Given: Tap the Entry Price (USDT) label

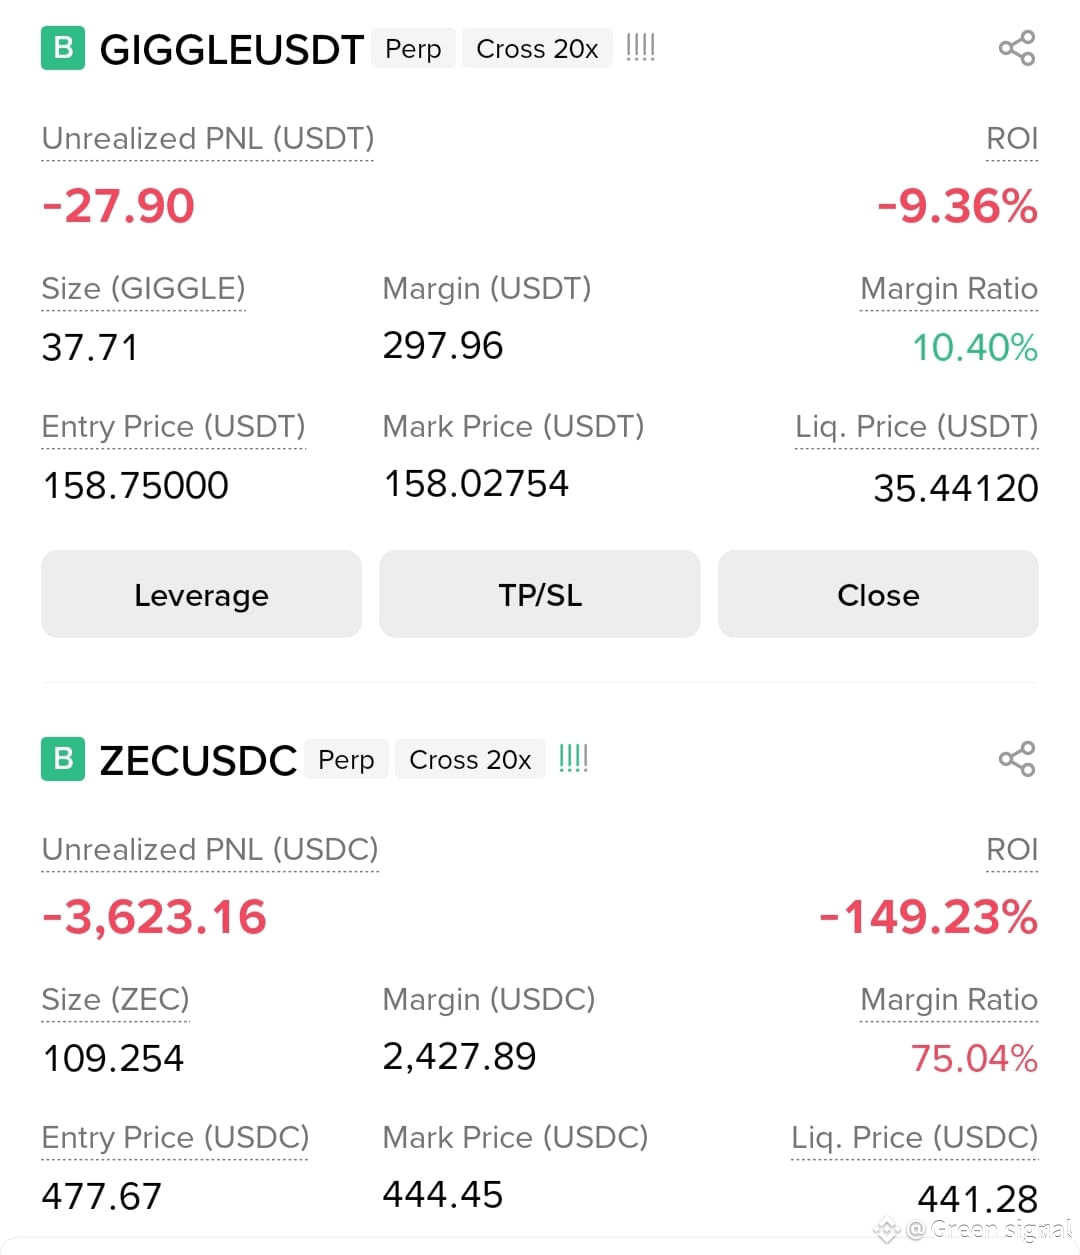Looking at the screenshot, I should [x=173, y=427].
